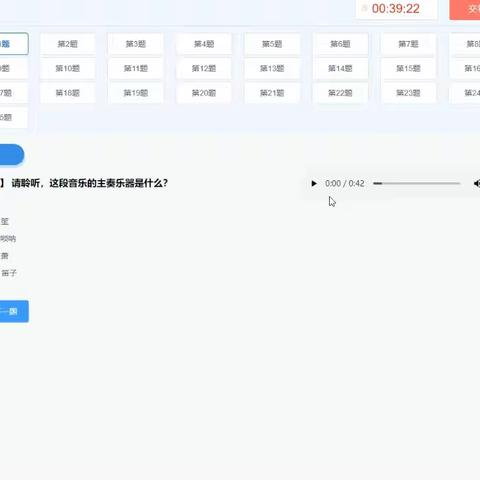Click the blue pill-shaped tag above the question
The image size is (480, 480).
(12, 155)
